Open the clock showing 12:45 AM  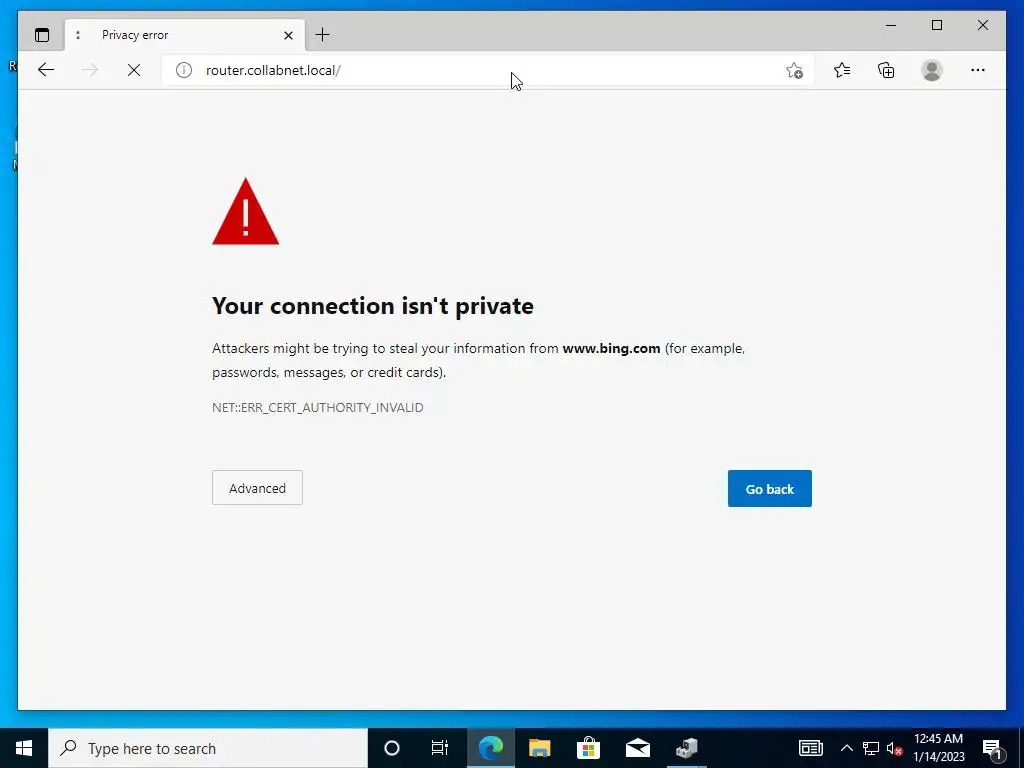(938, 748)
